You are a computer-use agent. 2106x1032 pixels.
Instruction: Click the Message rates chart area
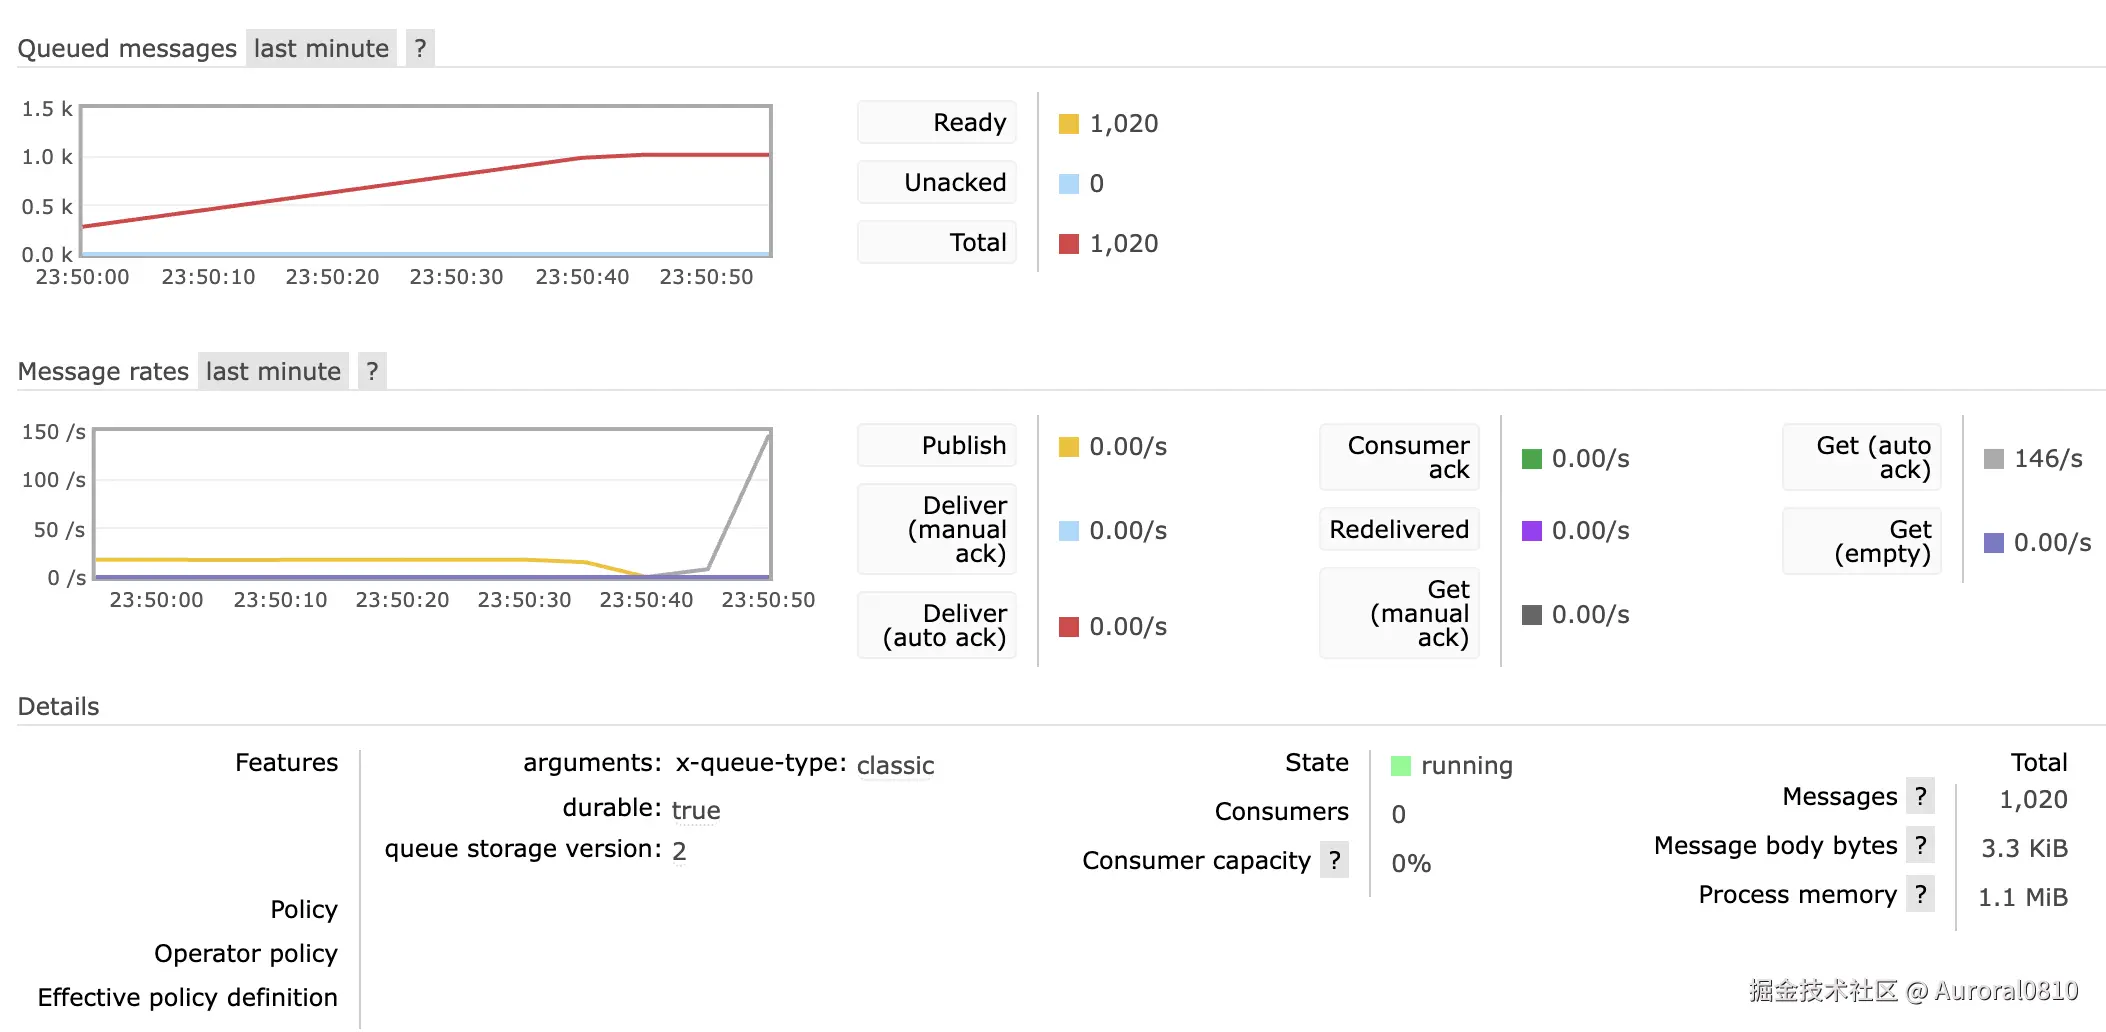(432, 504)
